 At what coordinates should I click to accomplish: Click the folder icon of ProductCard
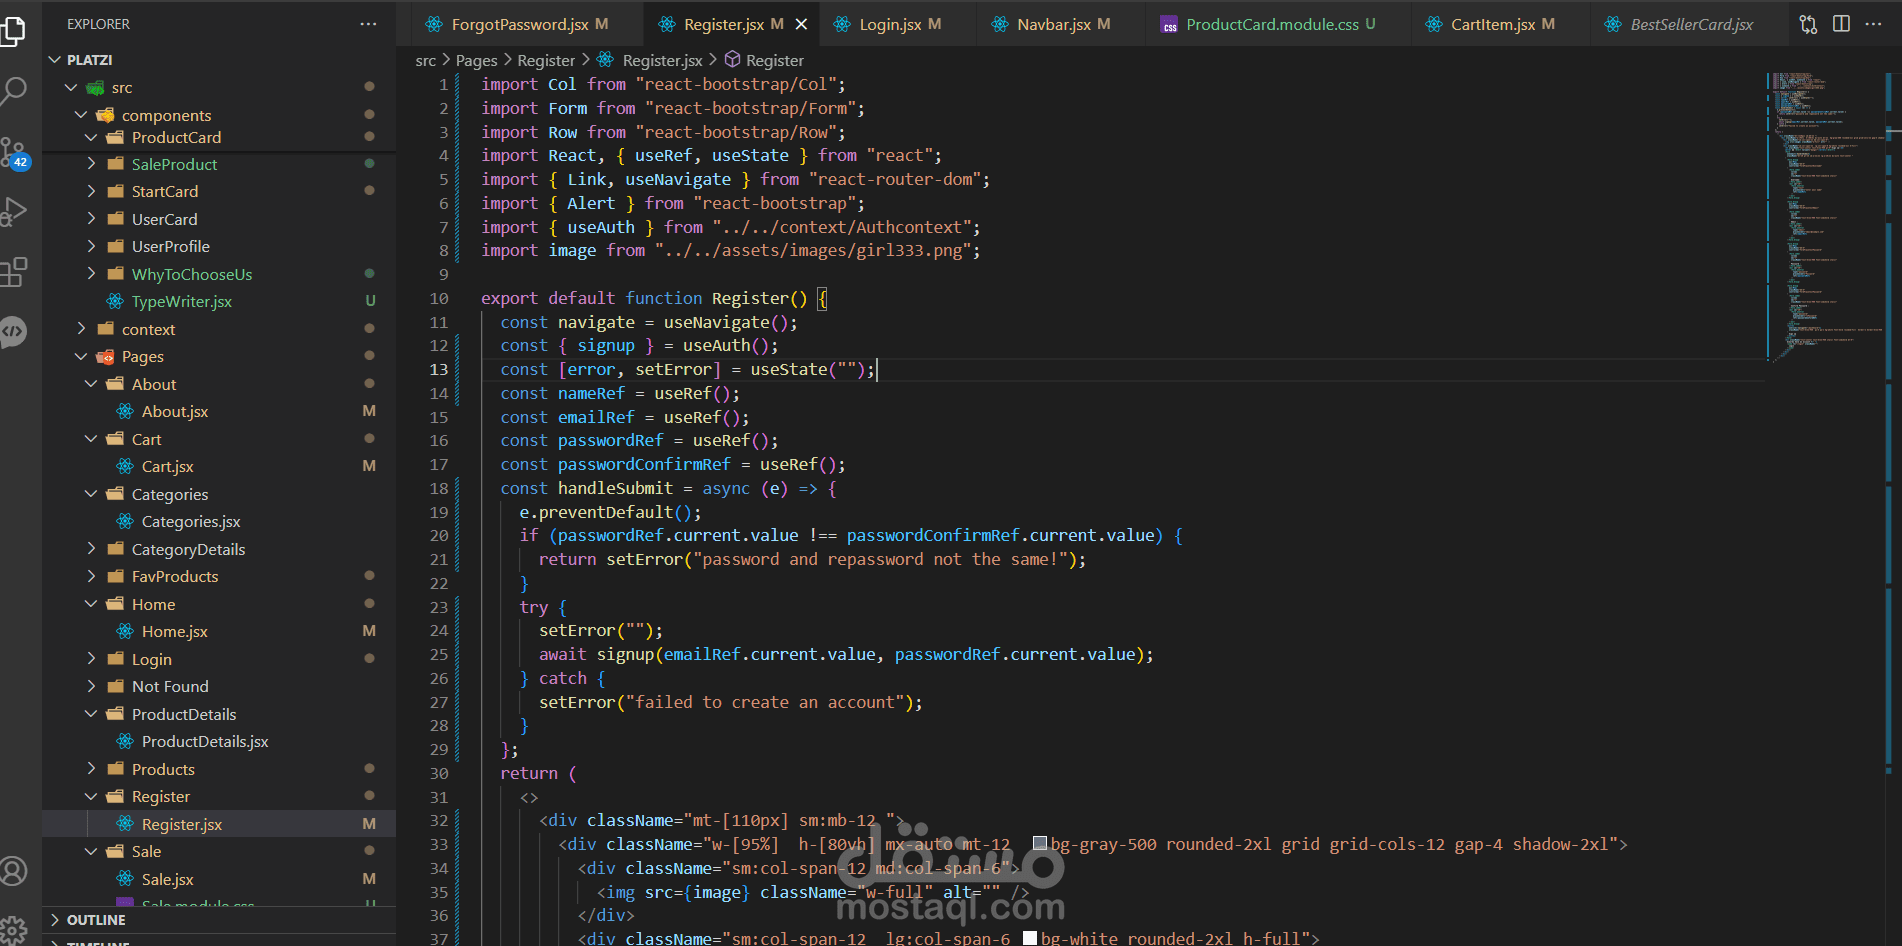[x=115, y=137]
